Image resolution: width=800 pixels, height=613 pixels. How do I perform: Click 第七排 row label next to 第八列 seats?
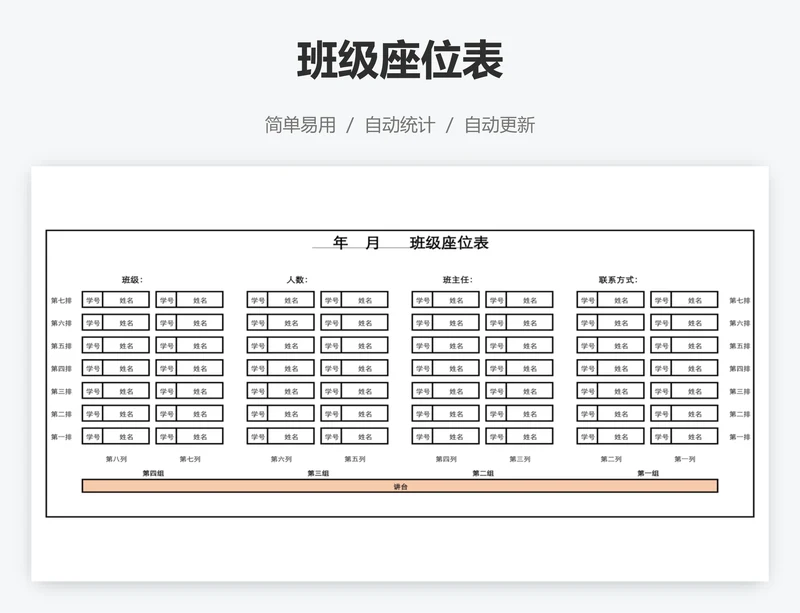(61, 300)
